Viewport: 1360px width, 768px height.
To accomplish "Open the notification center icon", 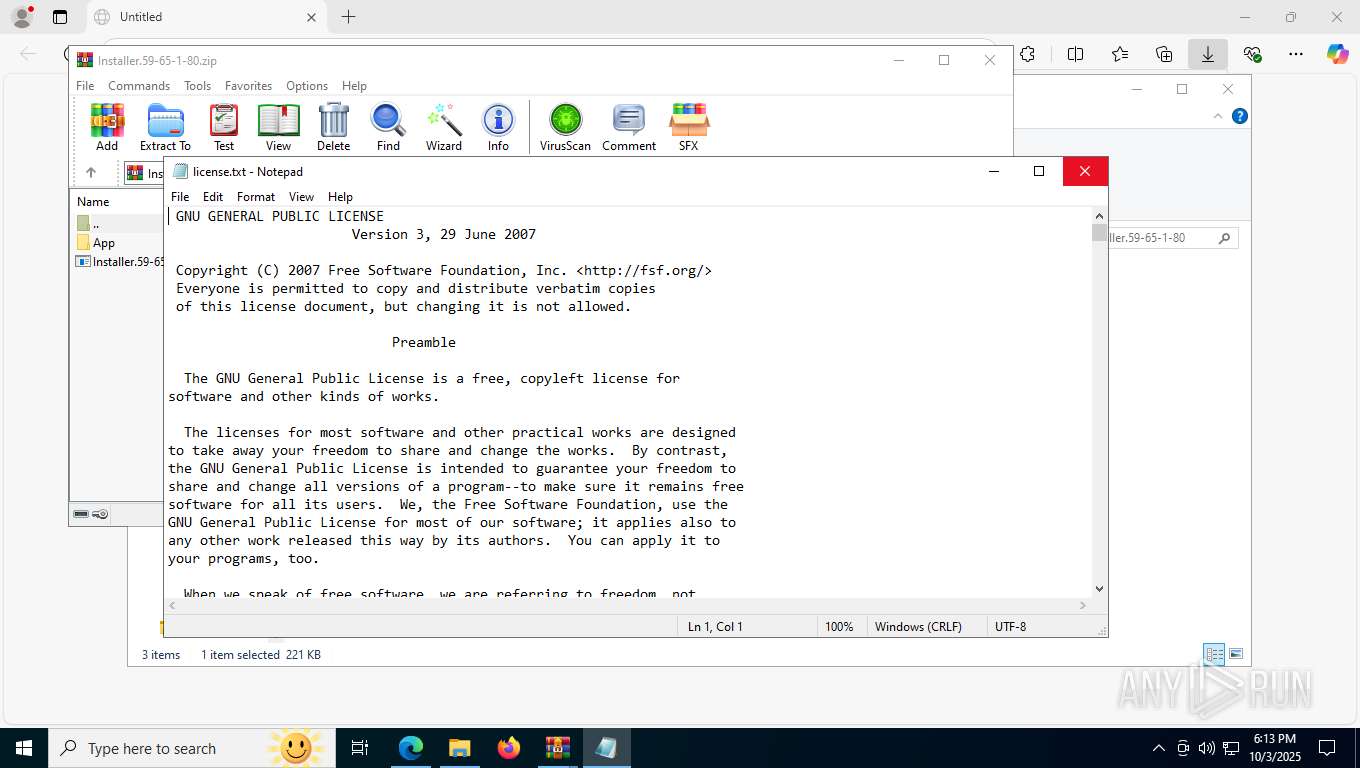I will point(1327,748).
